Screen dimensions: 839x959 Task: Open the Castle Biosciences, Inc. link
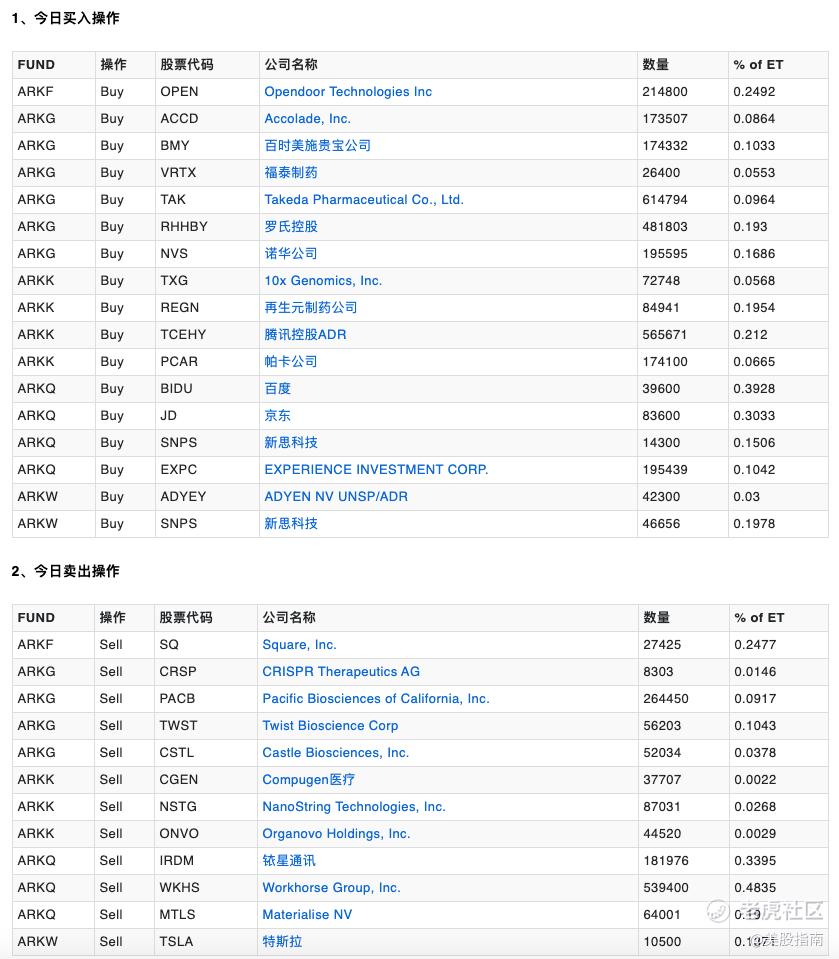click(336, 752)
